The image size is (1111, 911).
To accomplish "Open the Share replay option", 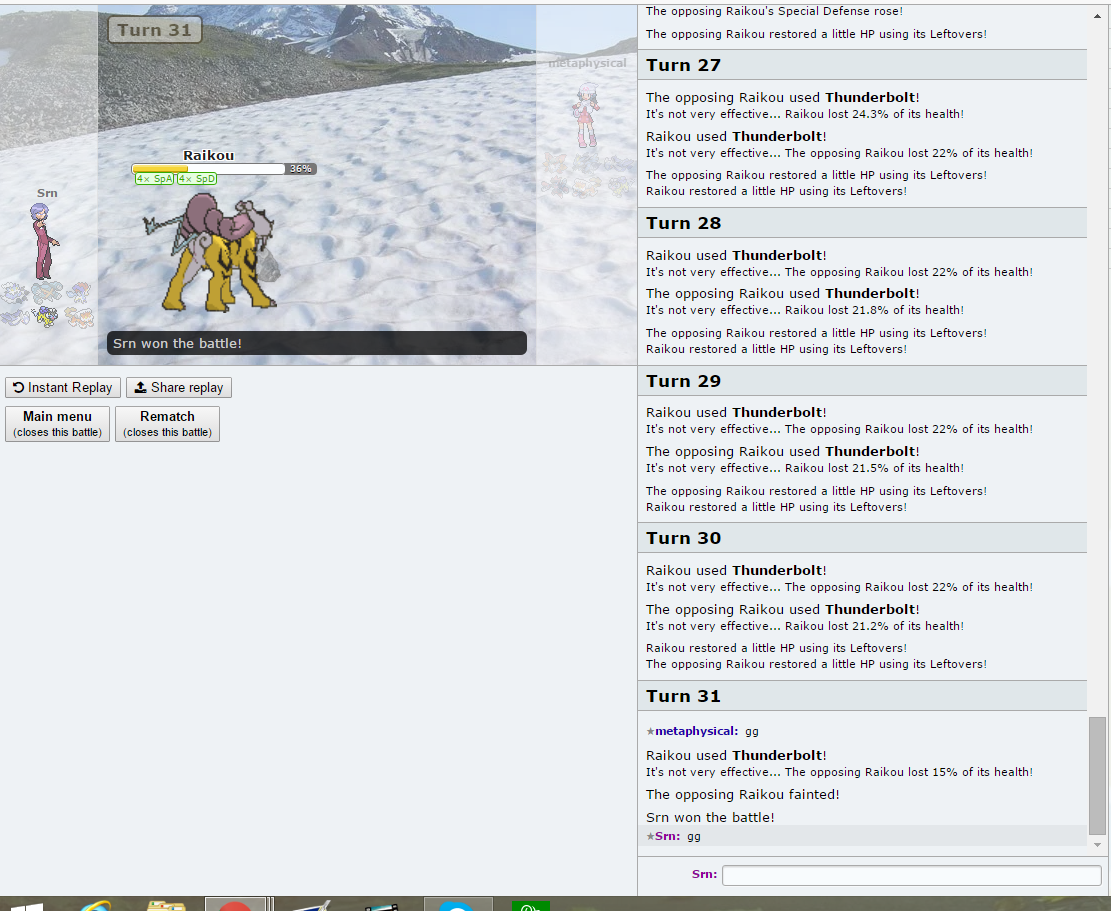I will point(179,387).
